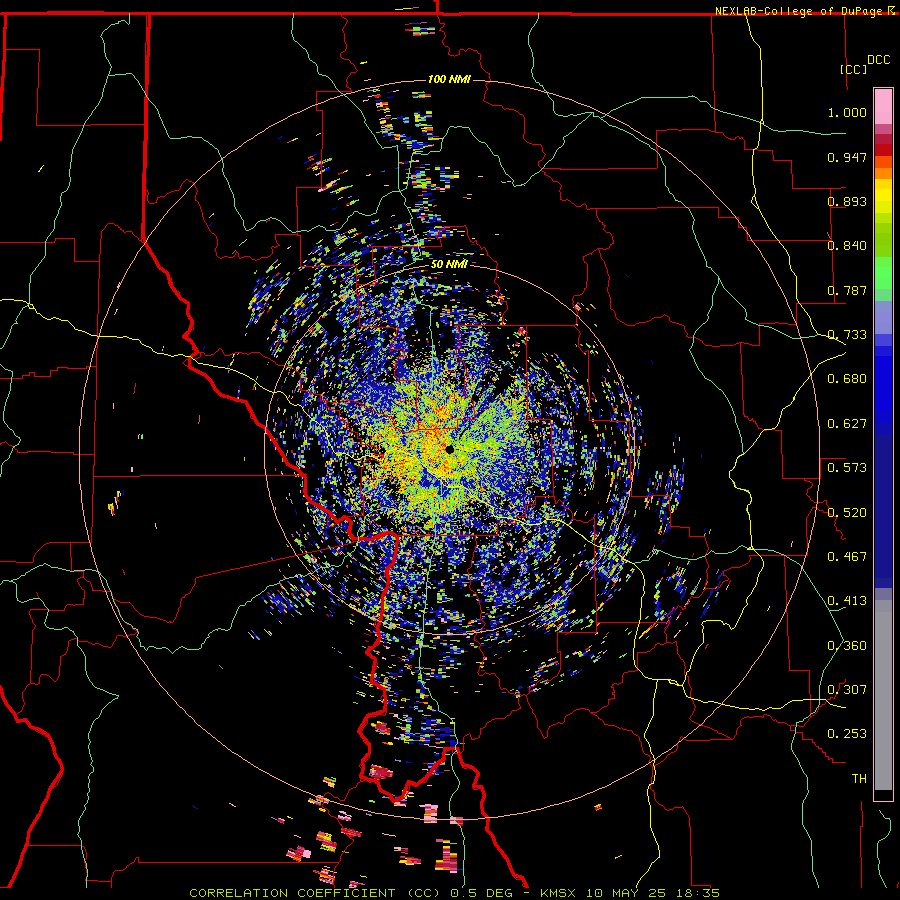Image resolution: width=900 pixels, height=900 pixels.
Task: Click the CORRELATION COEFFICIENT caption text
Action: click(x=292, y=893)
